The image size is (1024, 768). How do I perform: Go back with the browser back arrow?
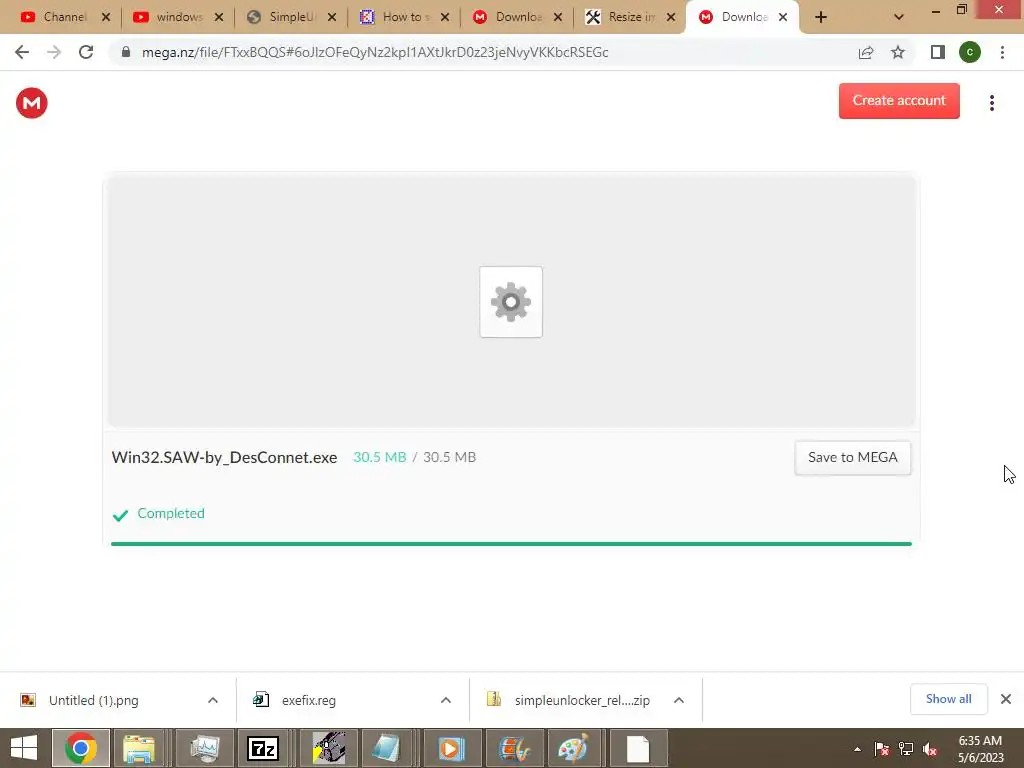(x=22, y=52)
